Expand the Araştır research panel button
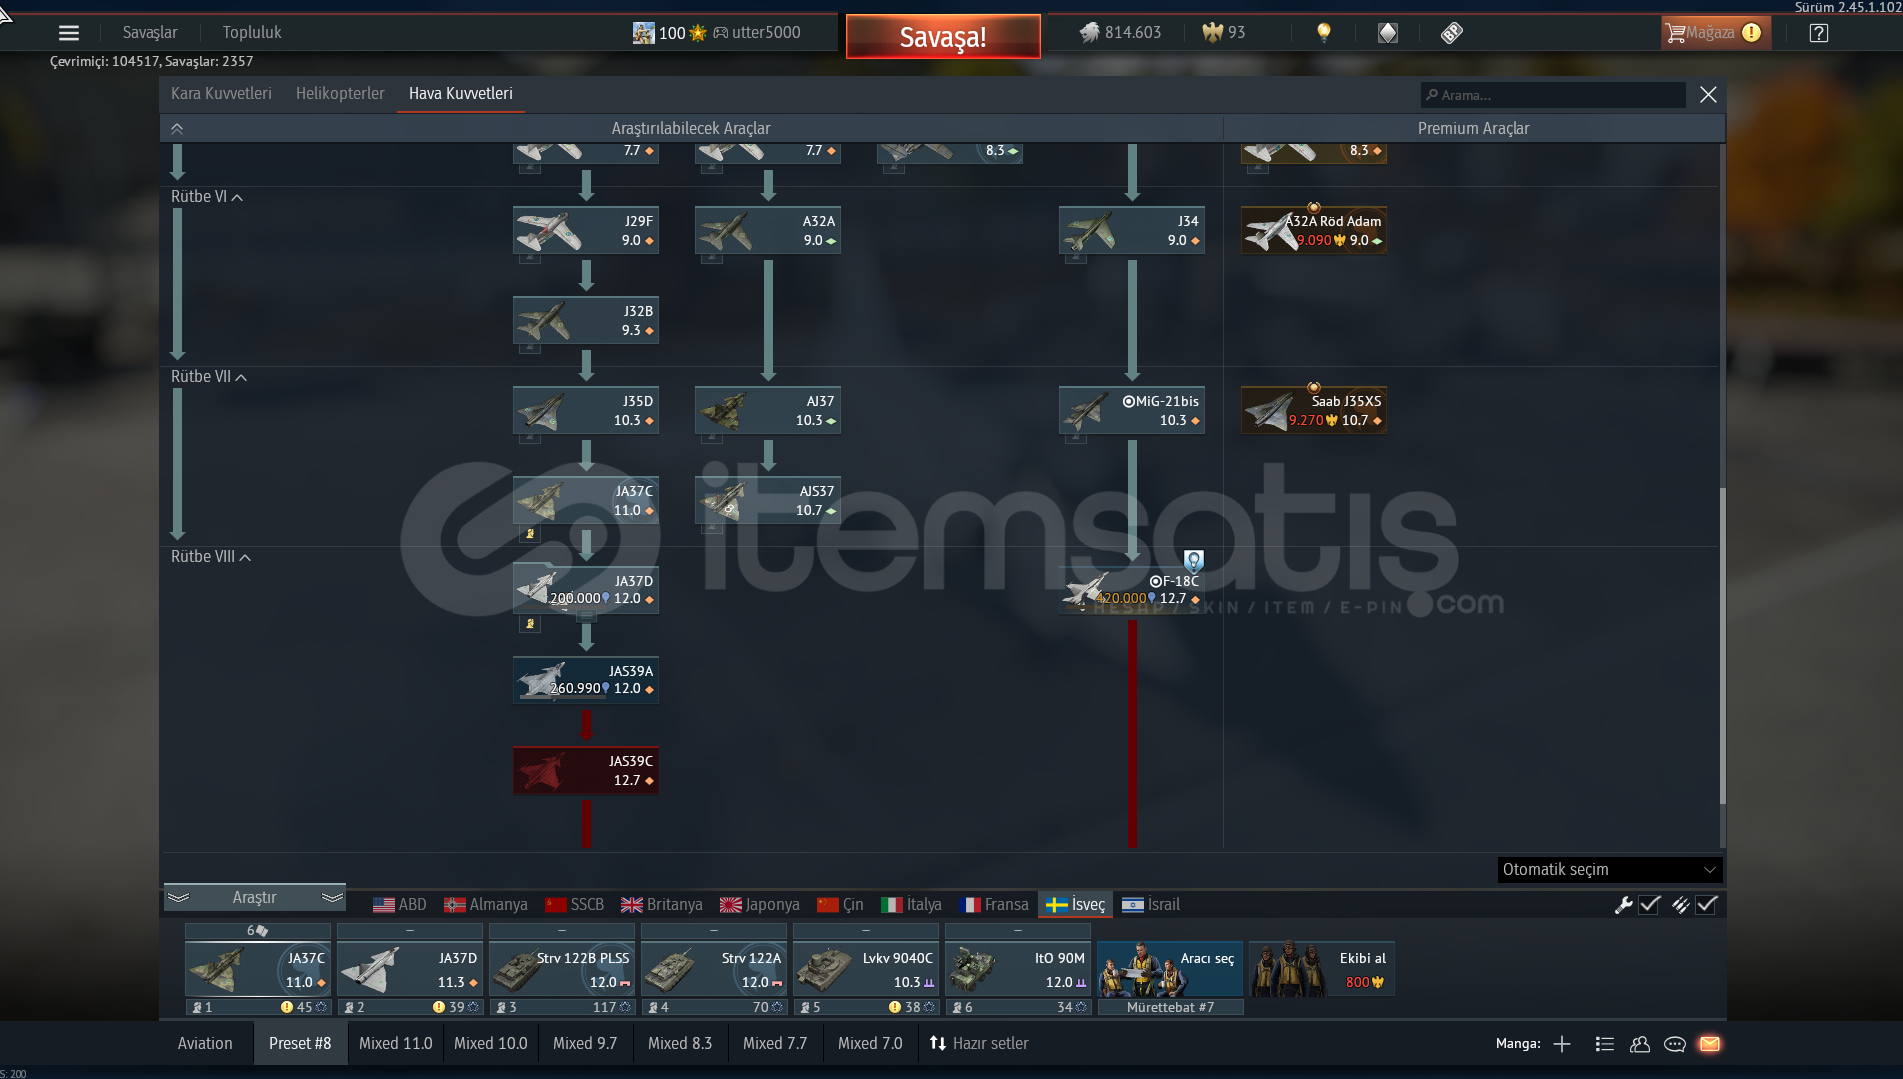The image size is (1903, 1079). point(255,898)
